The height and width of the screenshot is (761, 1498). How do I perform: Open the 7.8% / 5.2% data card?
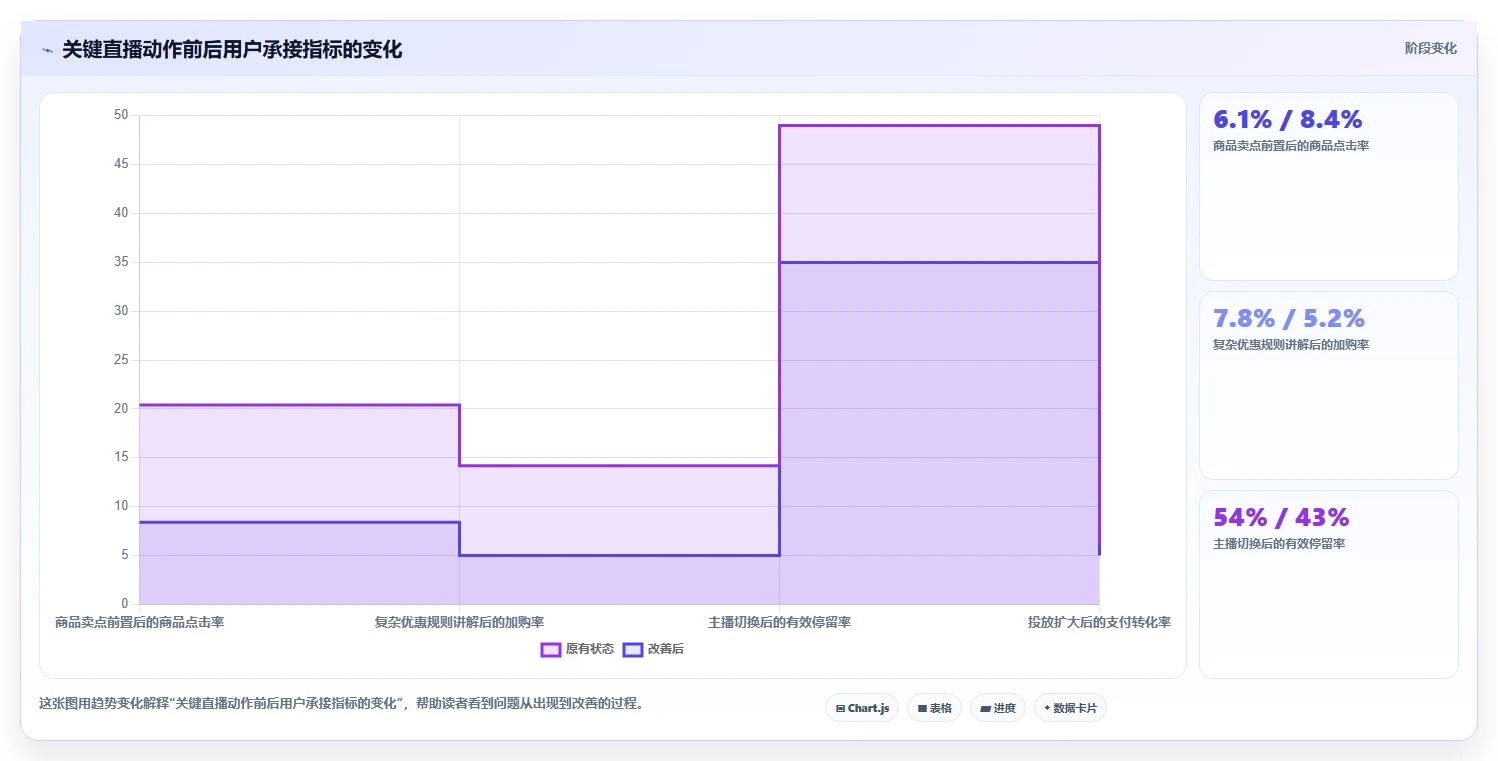pyautogui.click(x=1328, y=385)
